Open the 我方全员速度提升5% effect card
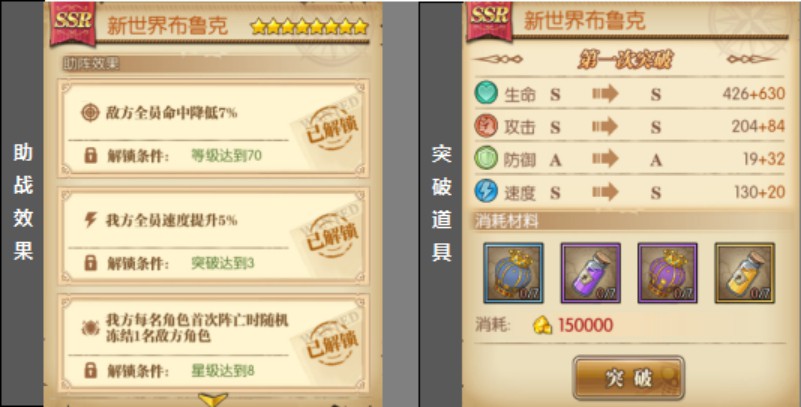801x407 pixels. tap(213, 236)
